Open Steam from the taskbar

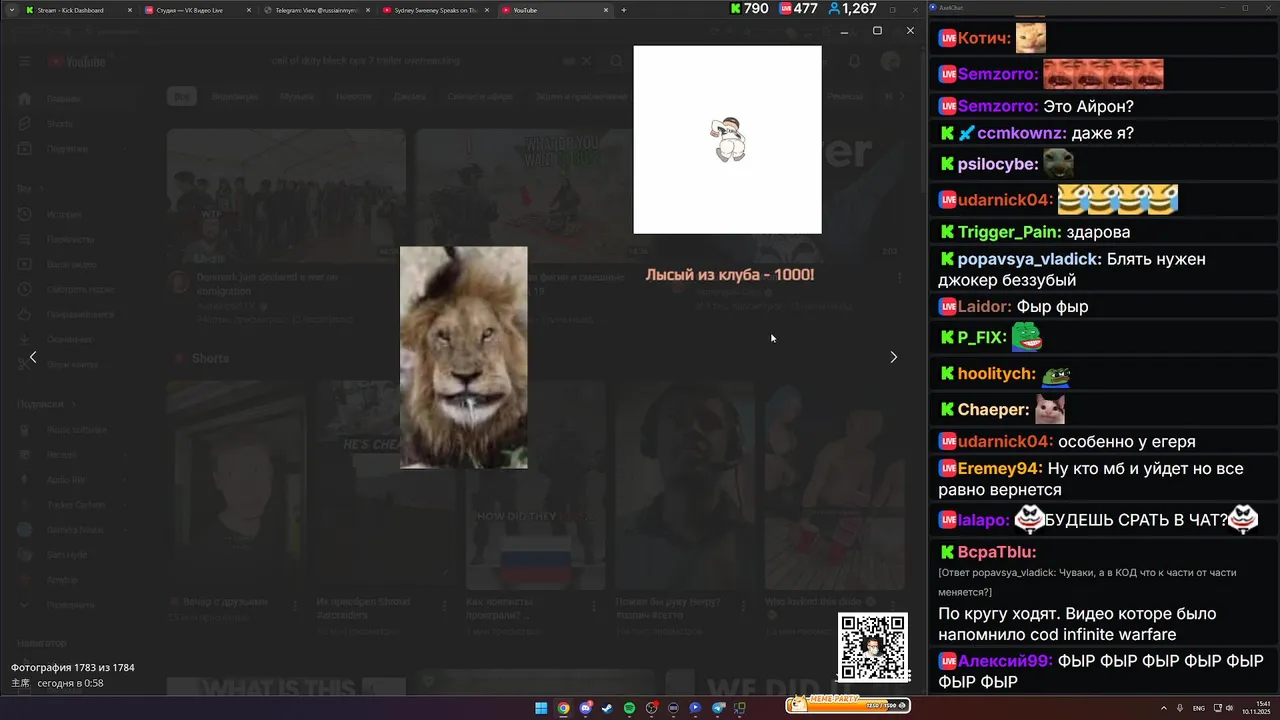(607, 708)
